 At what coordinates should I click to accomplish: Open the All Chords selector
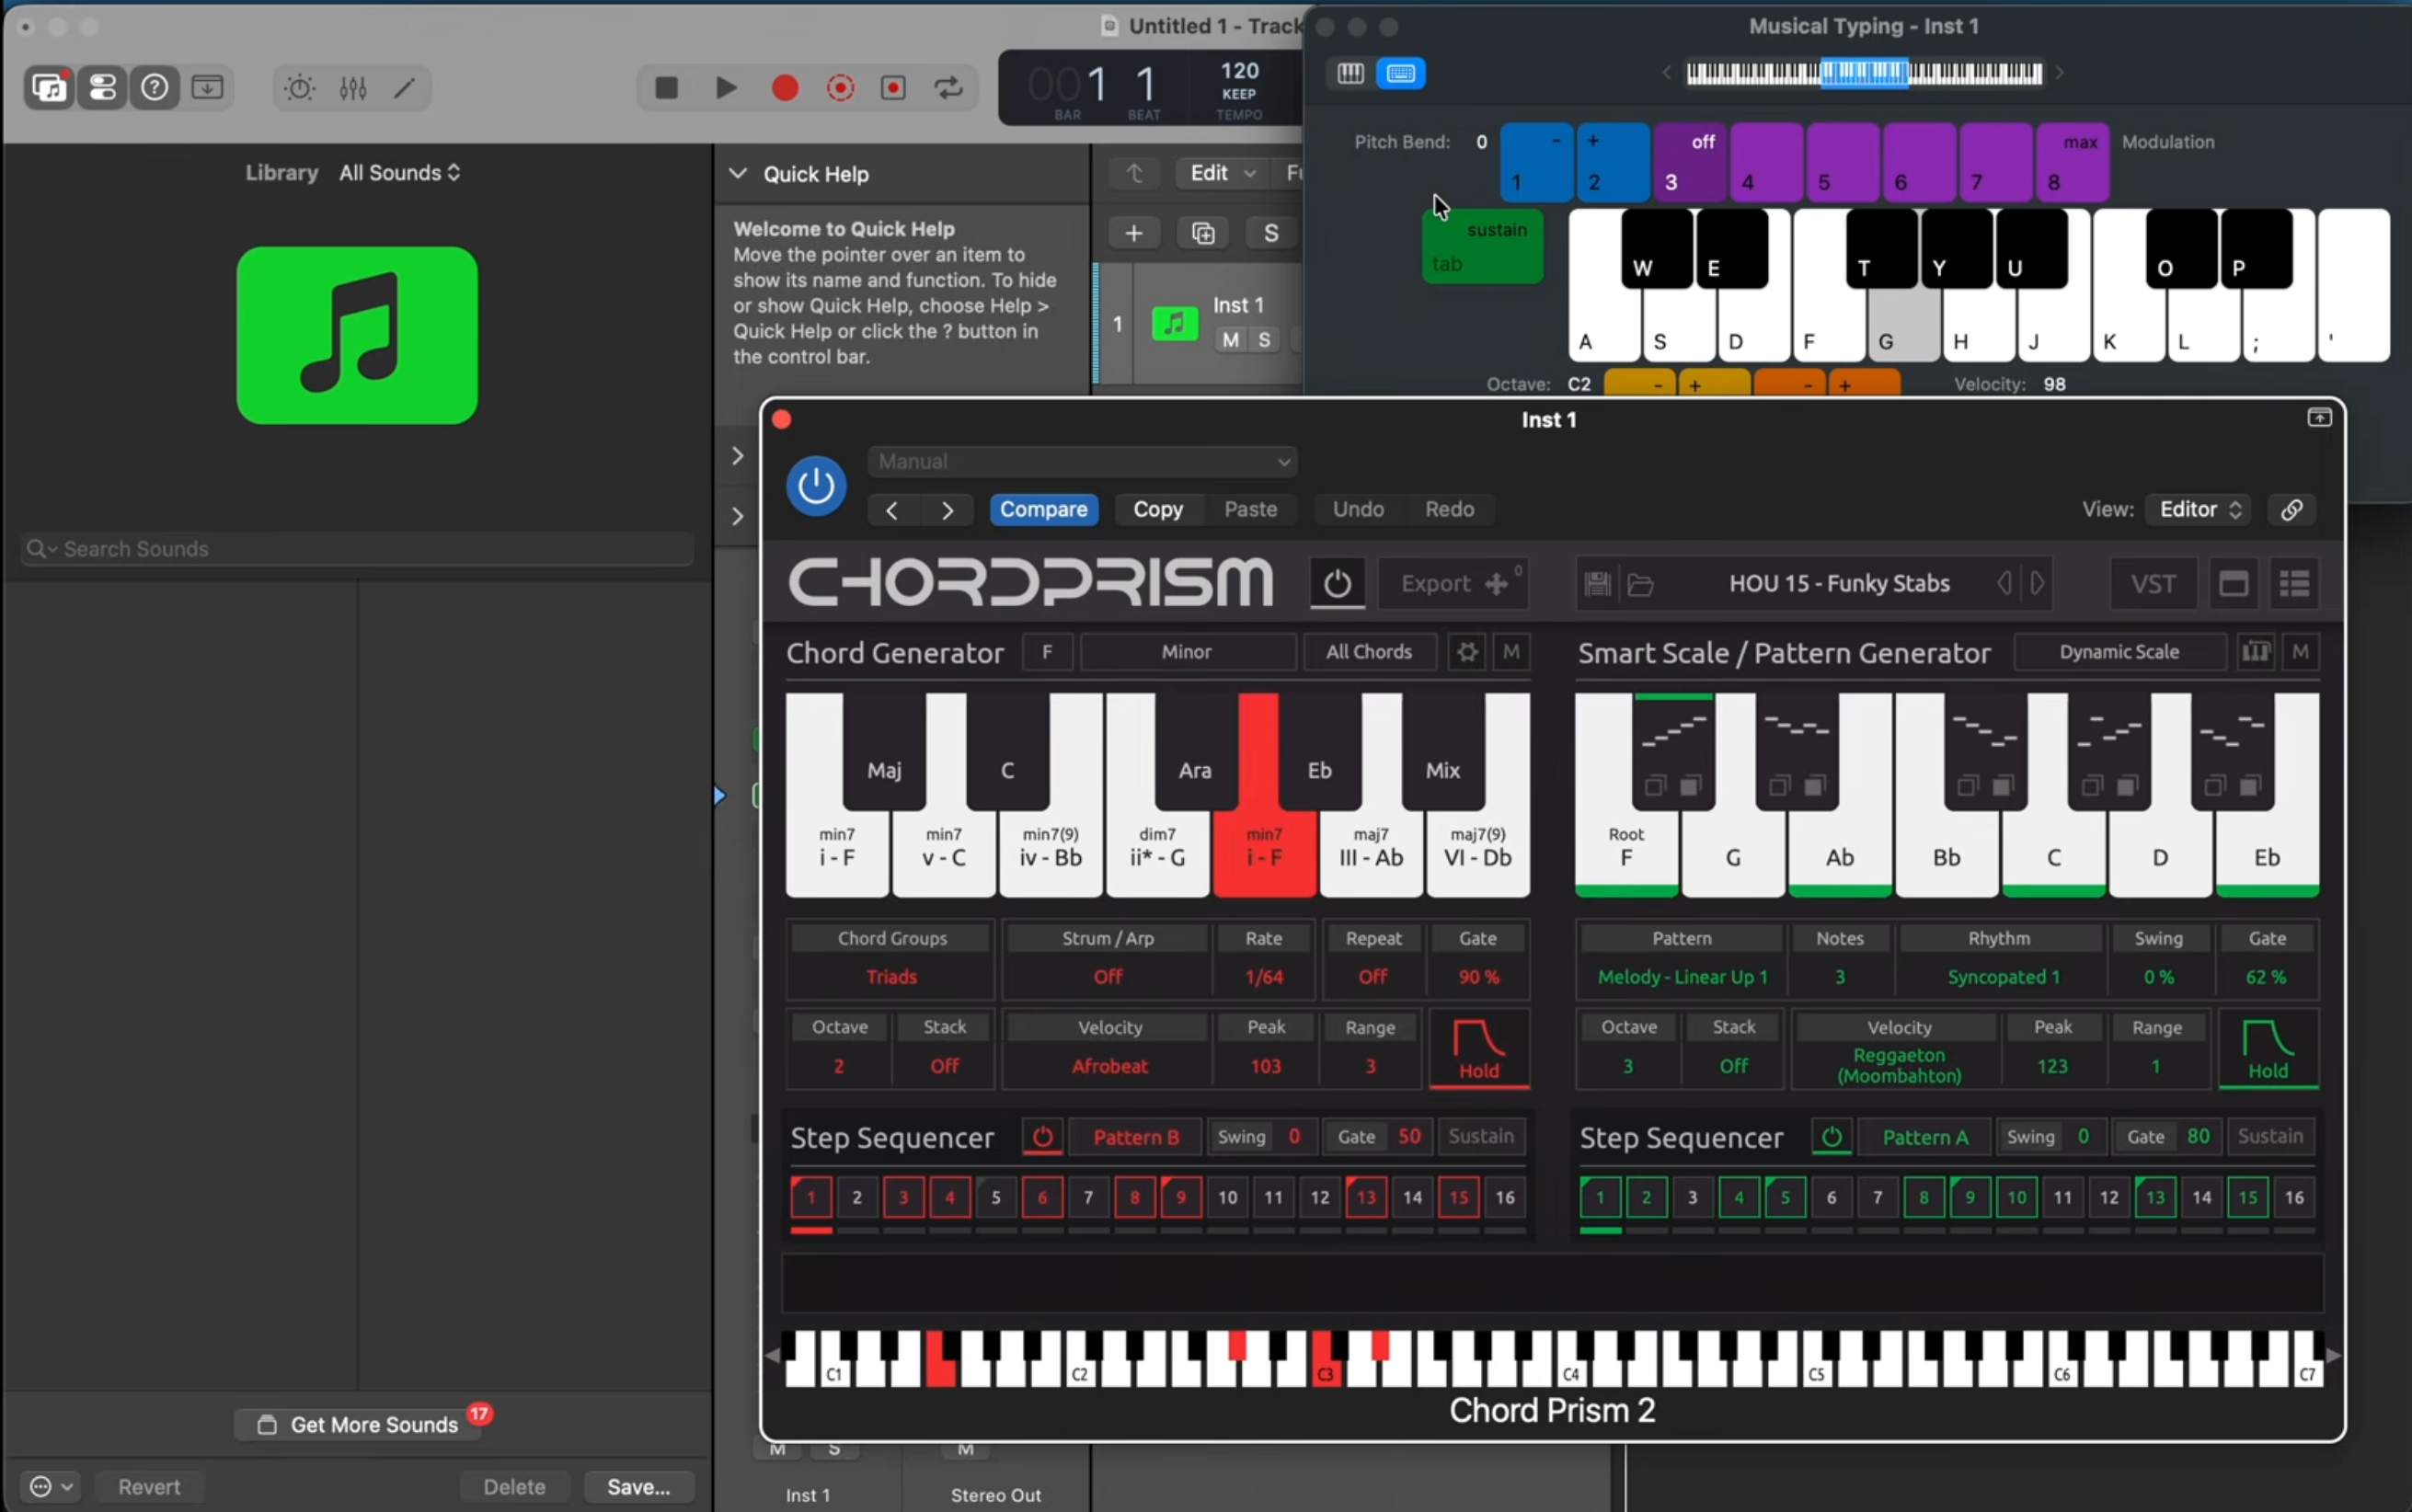click(x=1369, y=652)
